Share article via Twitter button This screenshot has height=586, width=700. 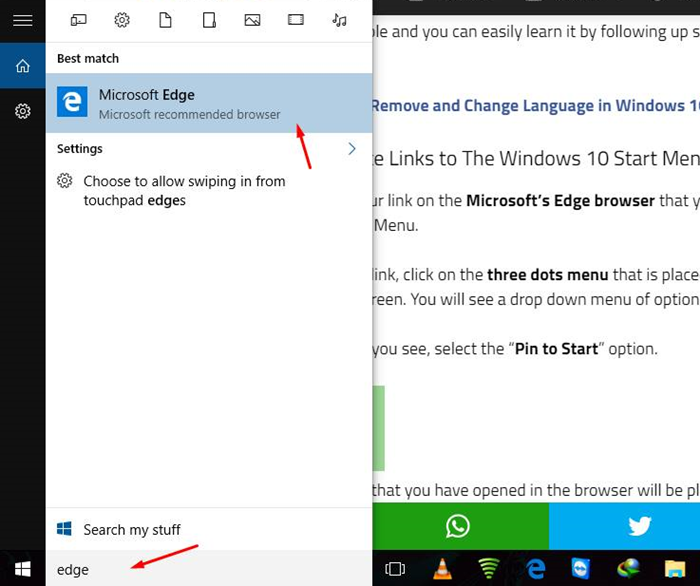[625, 526]
